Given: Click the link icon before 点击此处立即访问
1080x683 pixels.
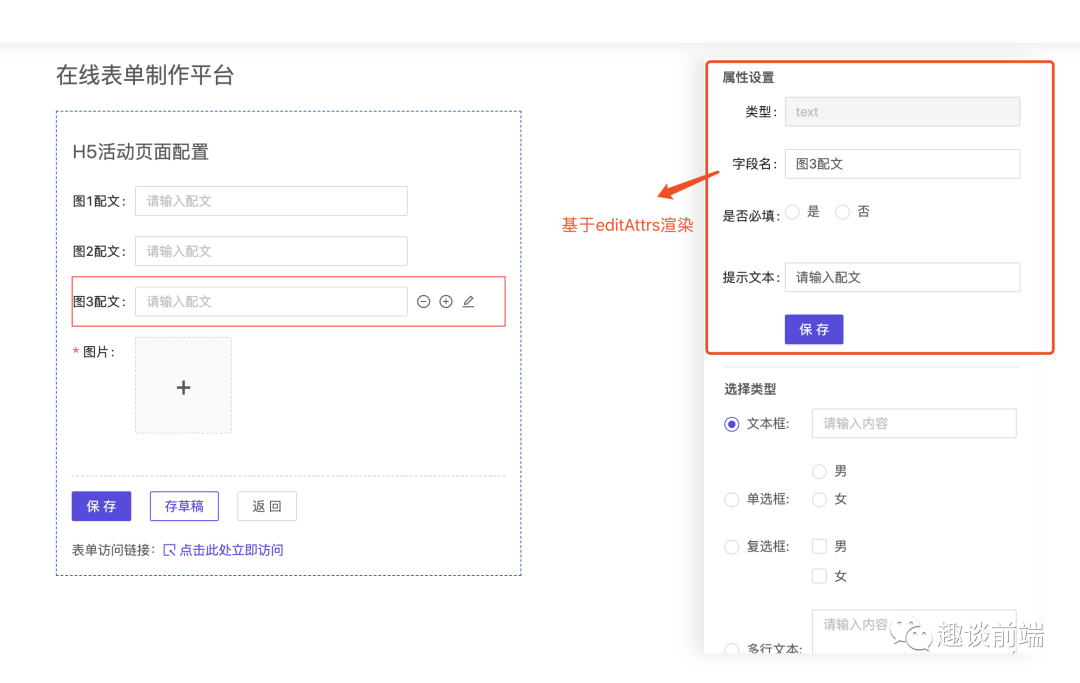Looking at the screenshot, I should click(x=169, y=550).
